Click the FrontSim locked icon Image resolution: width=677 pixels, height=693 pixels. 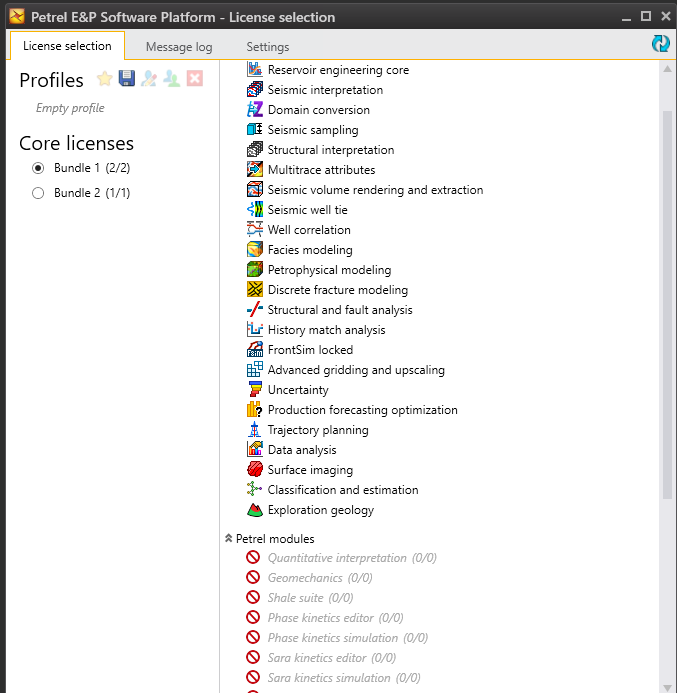[x=255, y=350]
